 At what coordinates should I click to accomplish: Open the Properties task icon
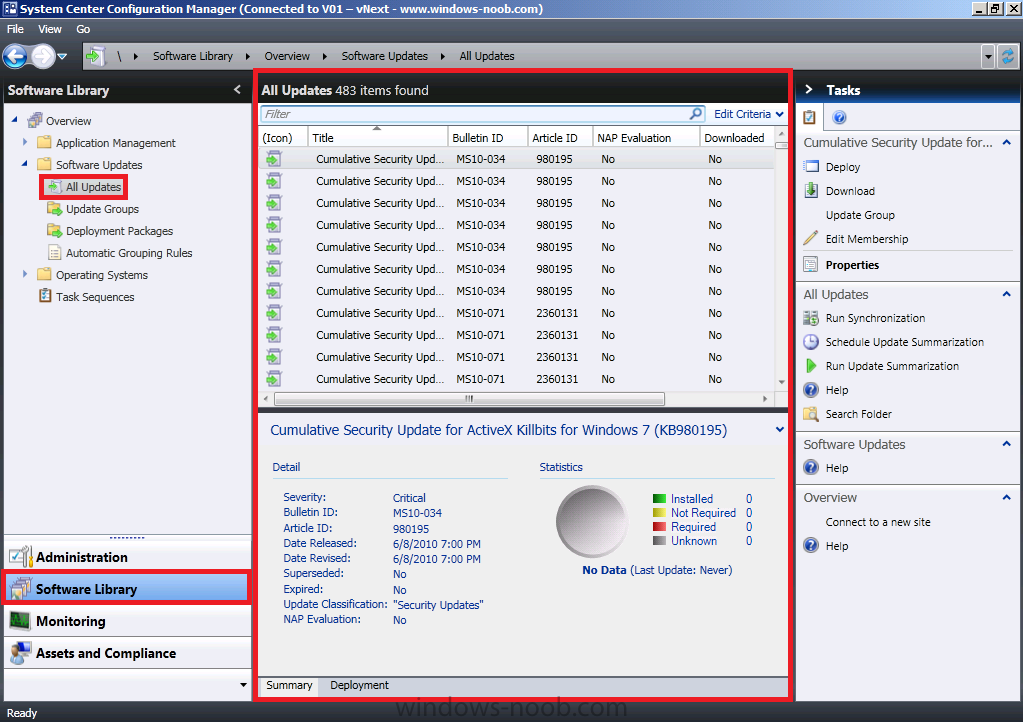(x=811, y=265)
